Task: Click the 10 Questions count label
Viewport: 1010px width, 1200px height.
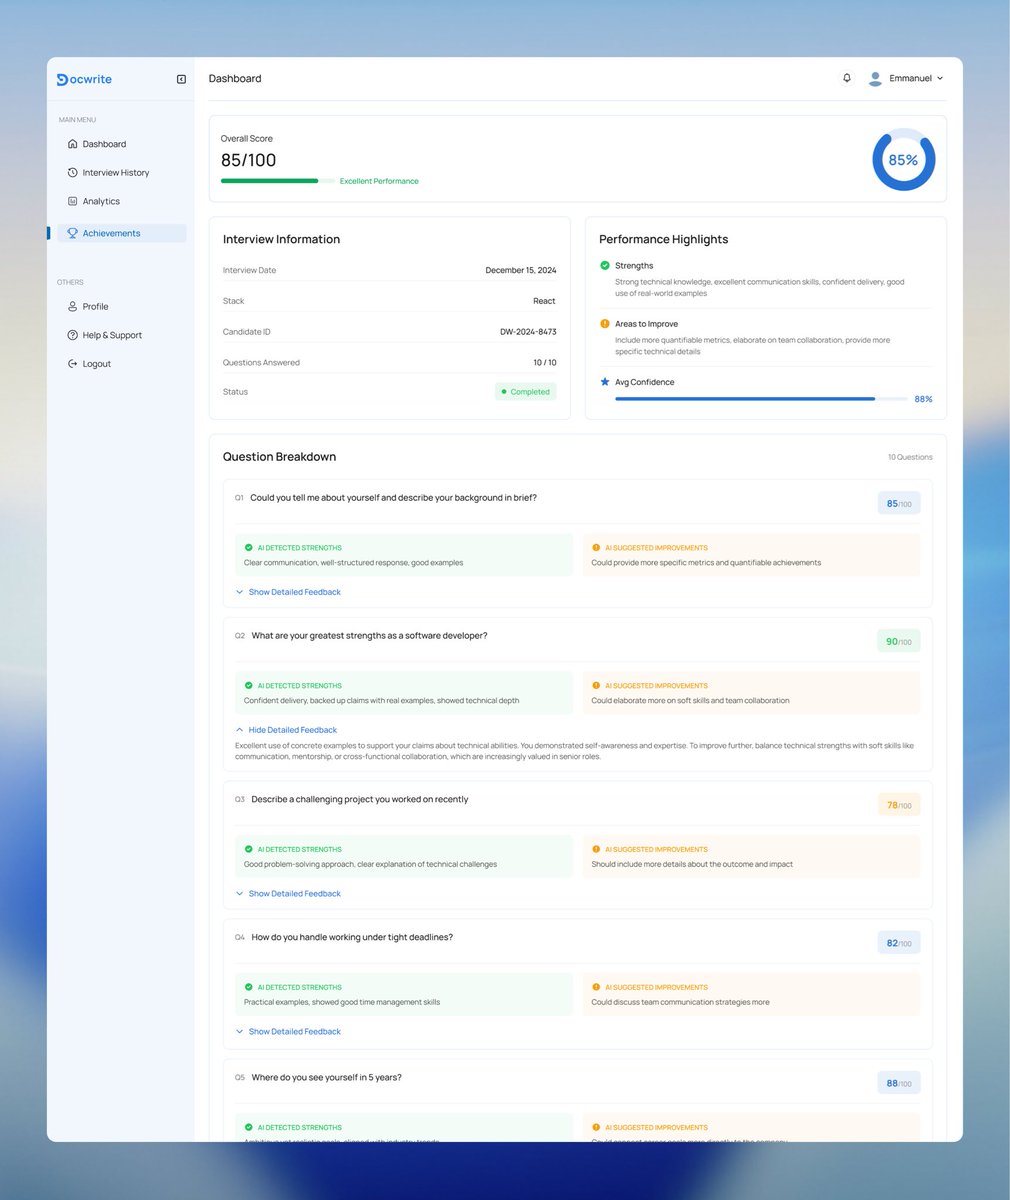Action: tap(910, 457)
